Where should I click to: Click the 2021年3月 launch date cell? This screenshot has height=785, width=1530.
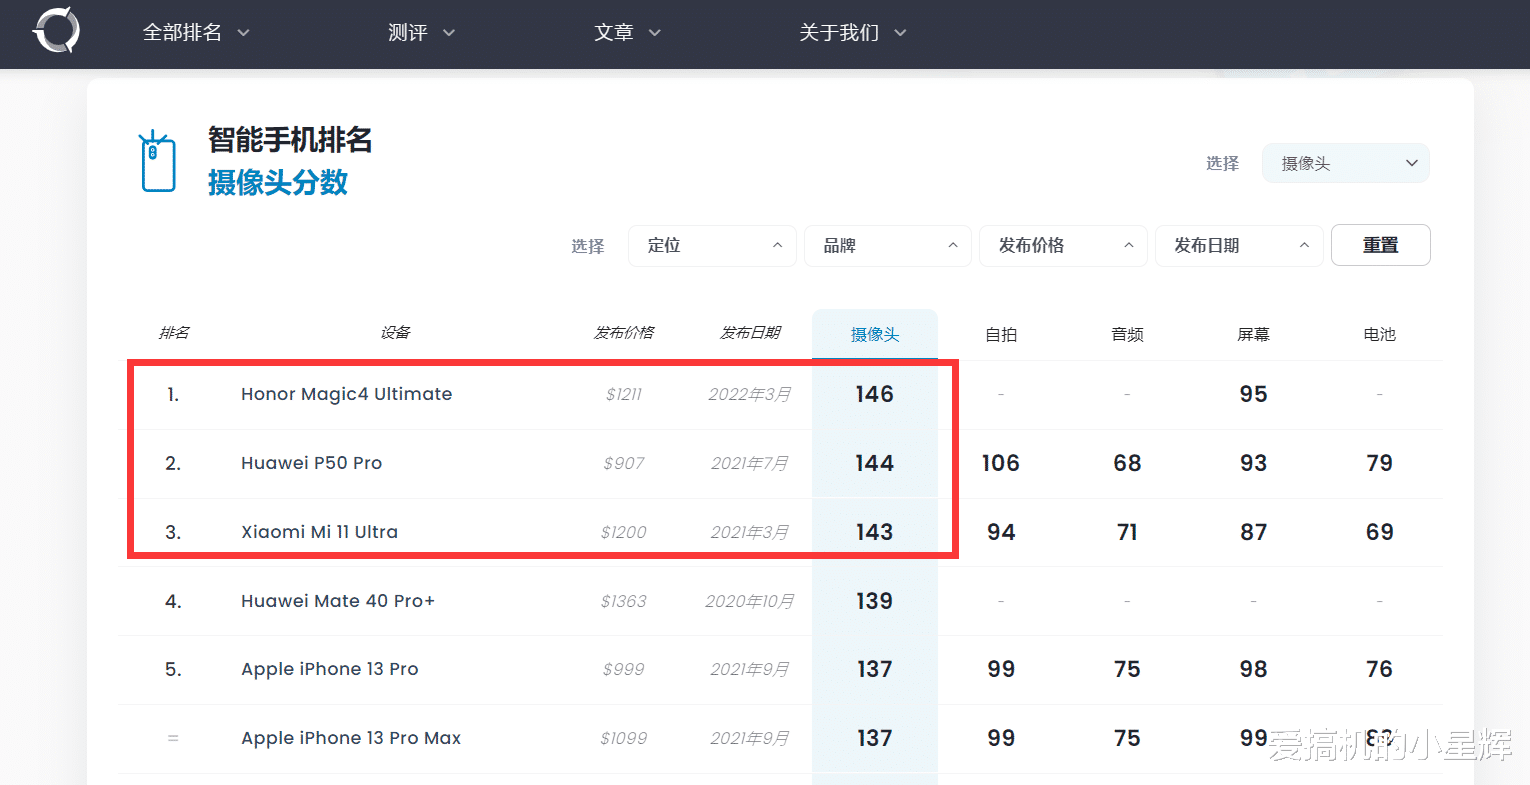pos(750,532)
